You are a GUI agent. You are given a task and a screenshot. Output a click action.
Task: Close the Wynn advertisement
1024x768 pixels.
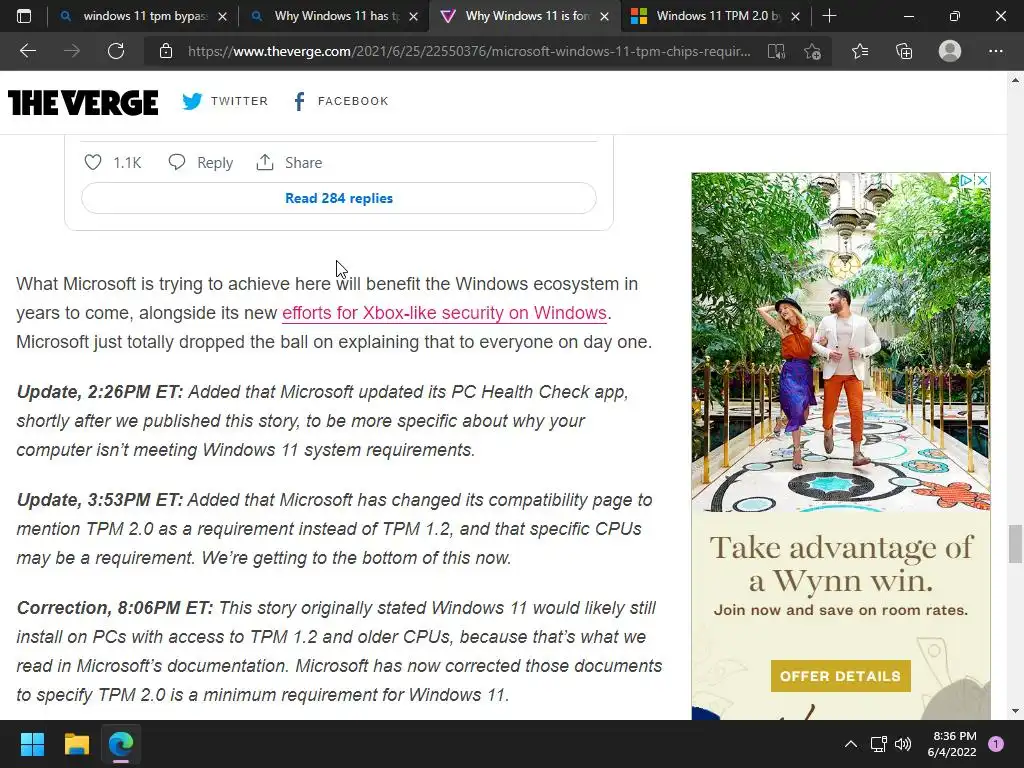tap(982, 180)
